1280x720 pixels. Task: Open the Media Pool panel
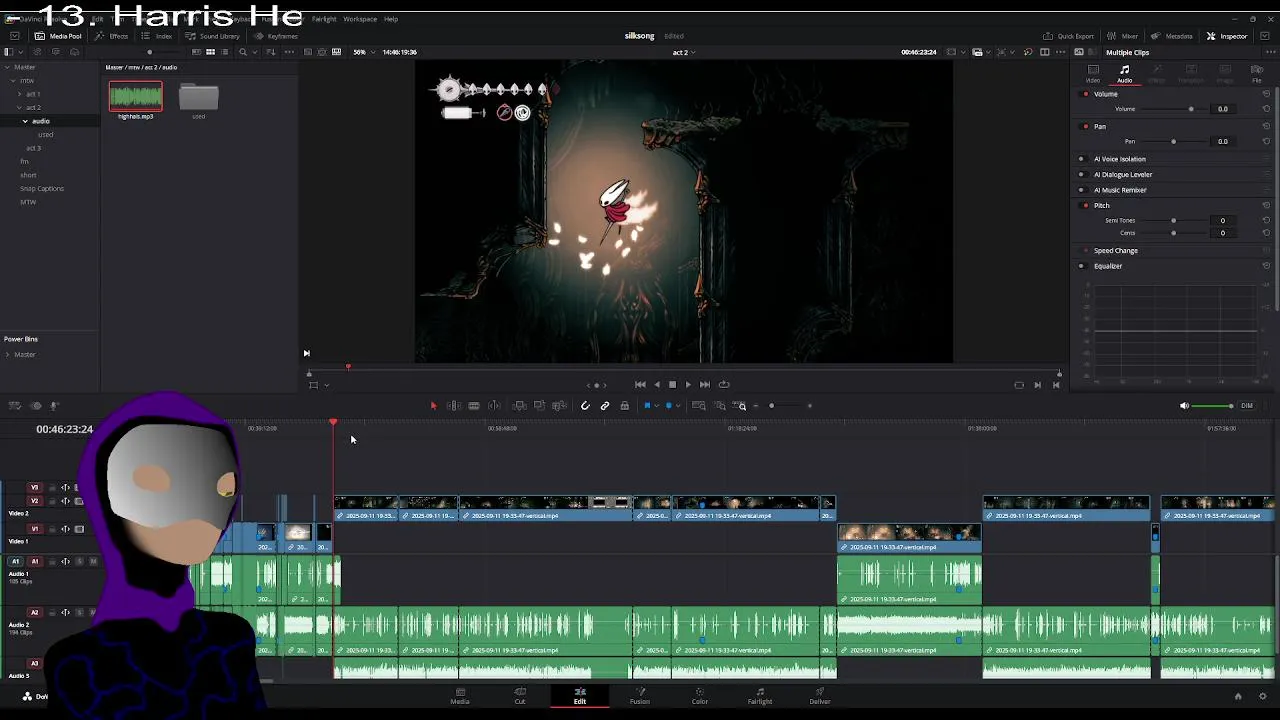click(x=59, y=36)
